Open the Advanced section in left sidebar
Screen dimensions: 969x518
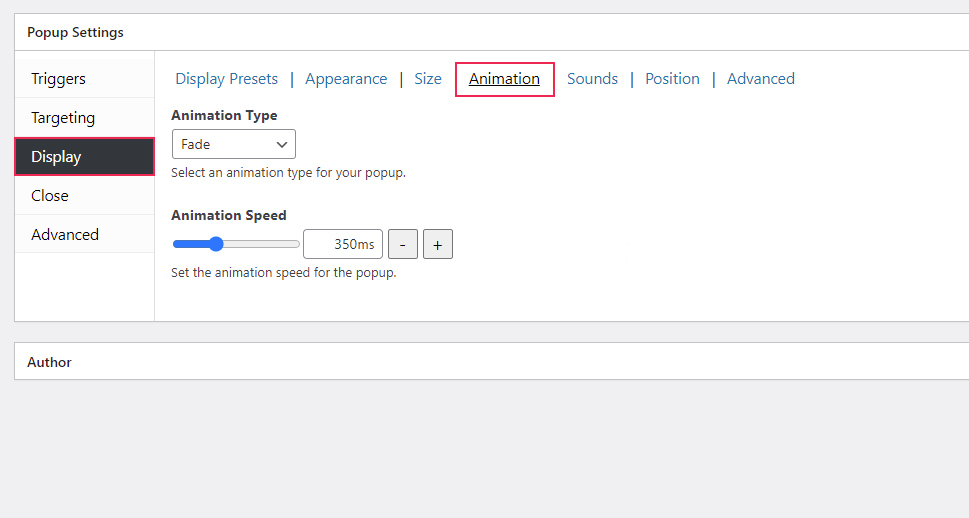pyautogui.click(x=65, y=235)
